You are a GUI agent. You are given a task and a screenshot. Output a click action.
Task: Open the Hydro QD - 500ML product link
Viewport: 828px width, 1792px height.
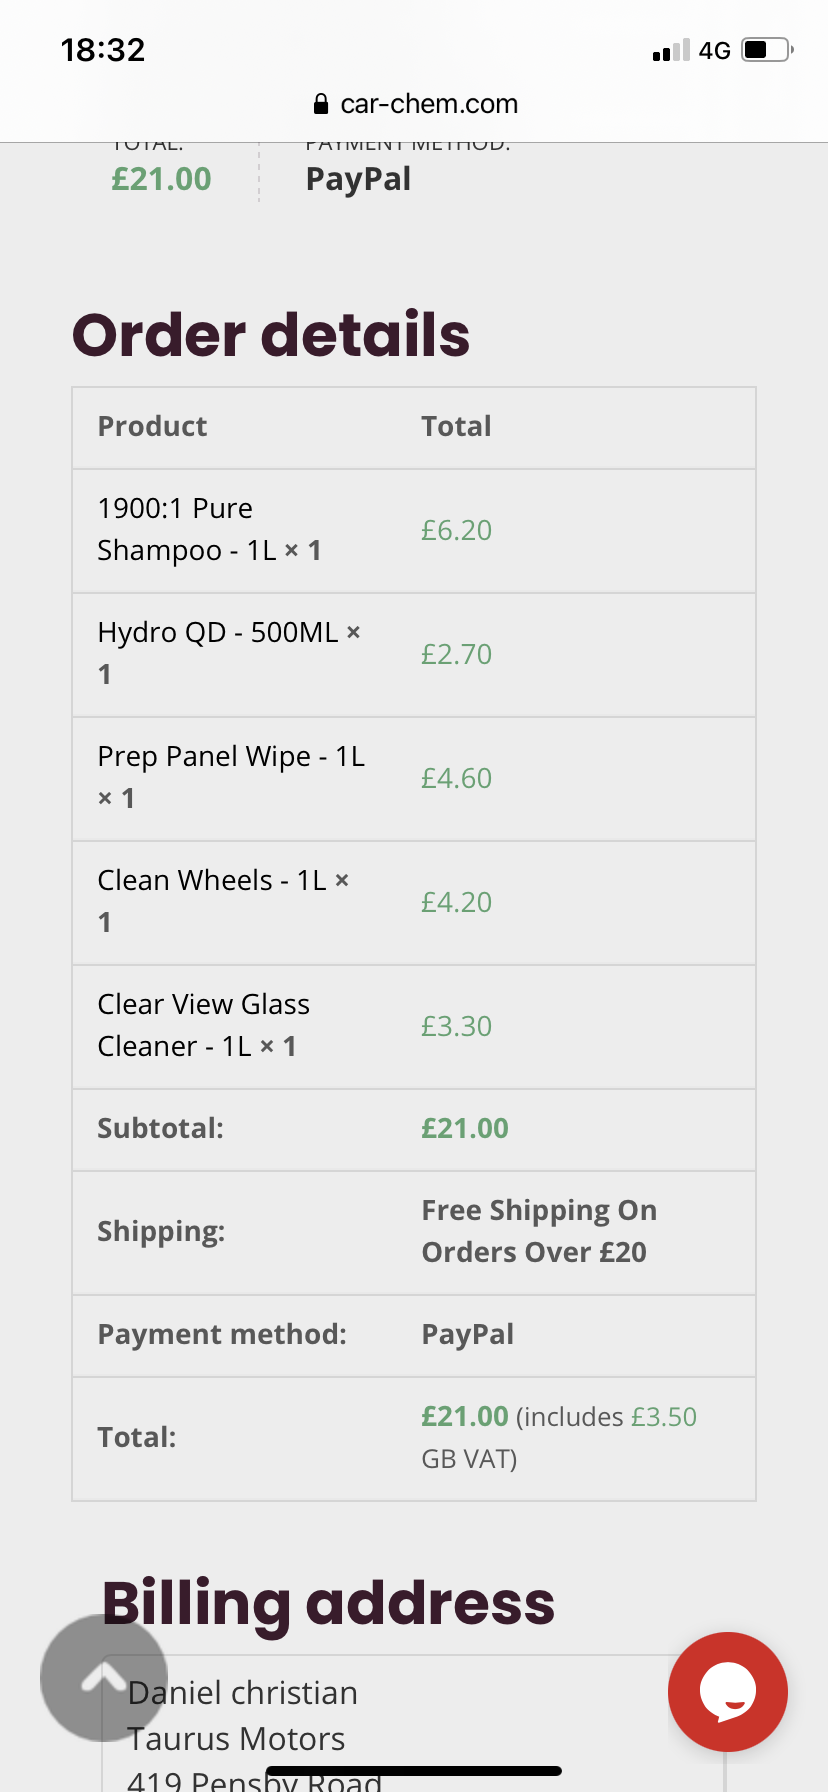218,632
